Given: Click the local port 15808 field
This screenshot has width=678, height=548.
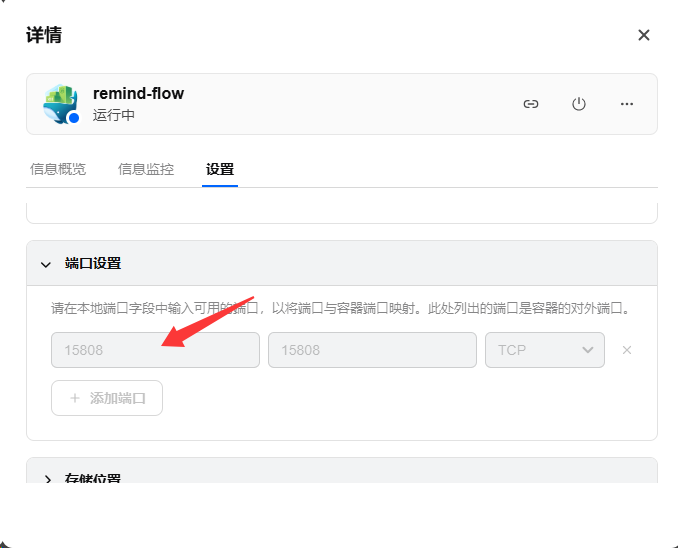Looking at the screenshot, I should [x=155, y=350].
